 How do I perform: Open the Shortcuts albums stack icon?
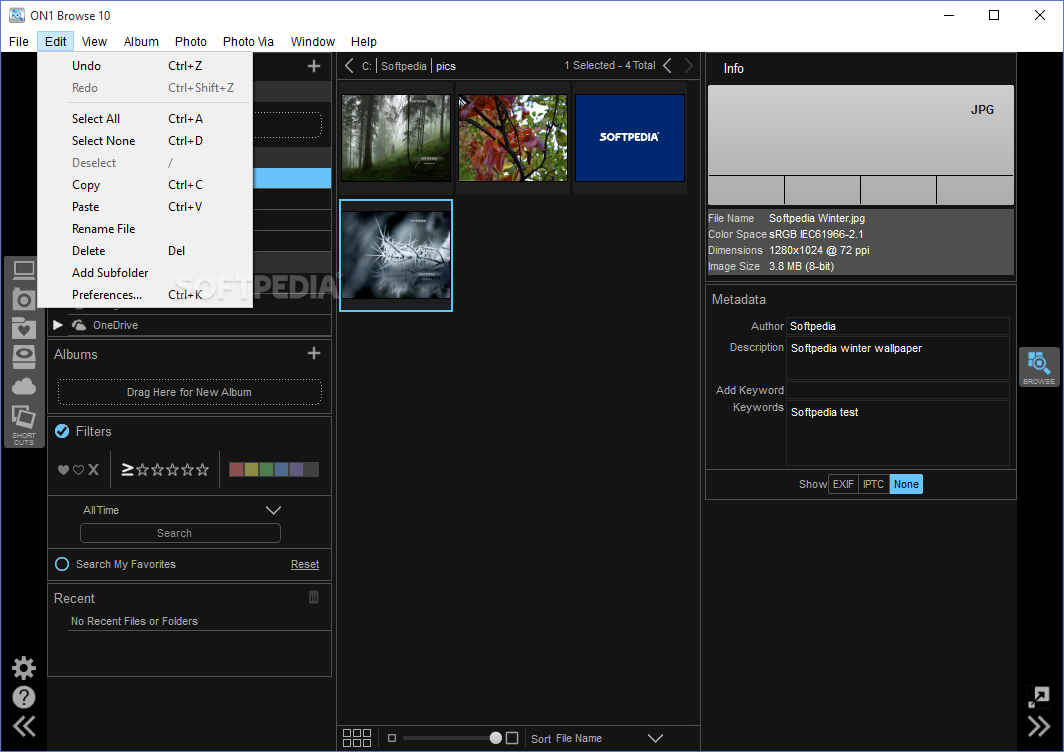[x=24, y=425]
